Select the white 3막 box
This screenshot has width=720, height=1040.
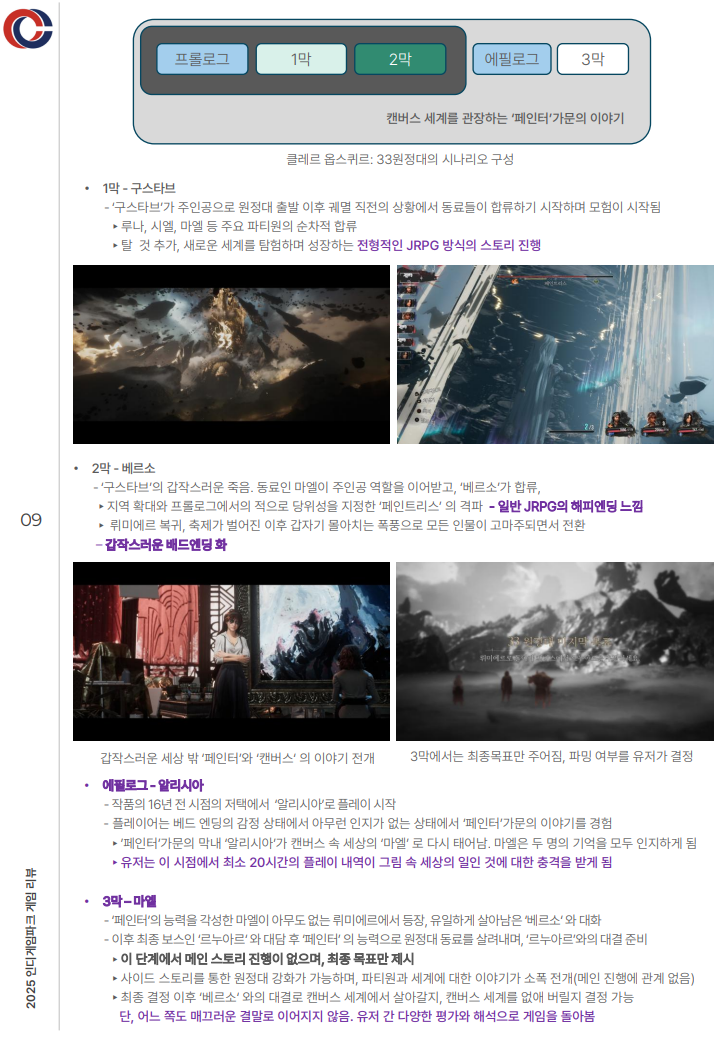tap(593, 59)
